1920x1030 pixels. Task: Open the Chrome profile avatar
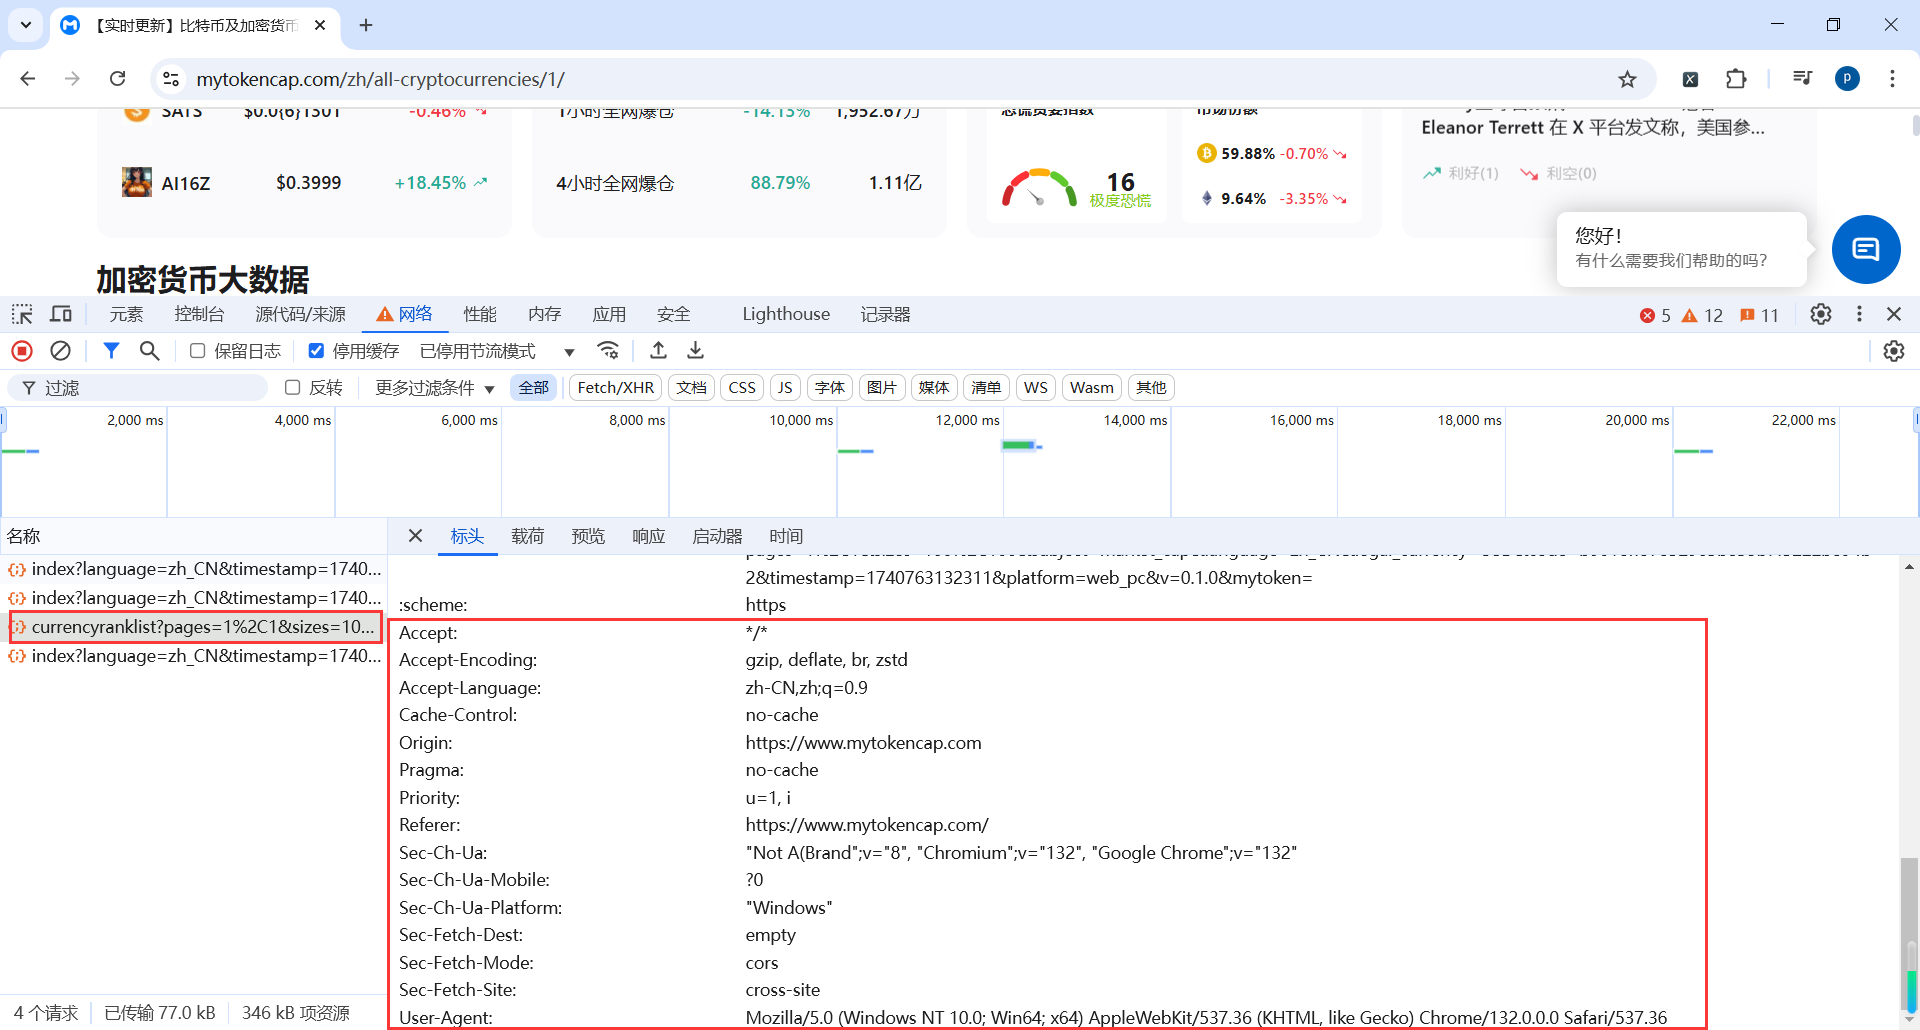pyautogui.click(x=1847, y=79)
